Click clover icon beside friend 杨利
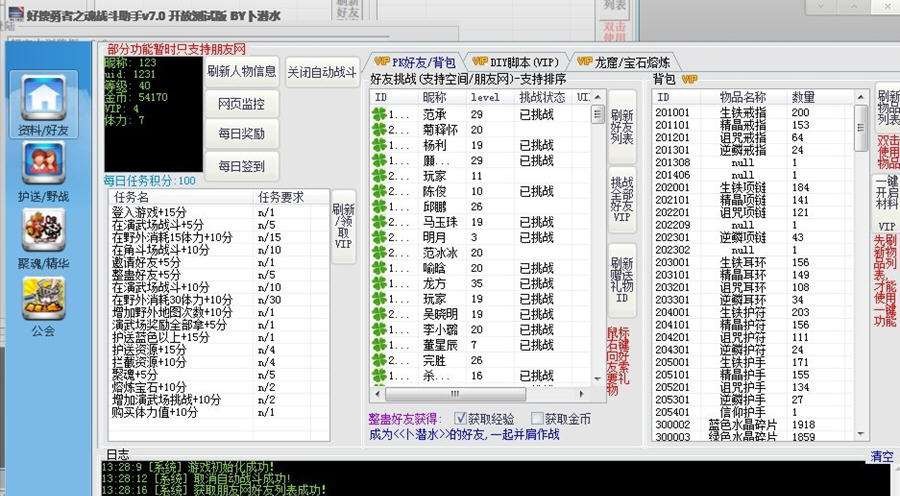 [379, 145]
